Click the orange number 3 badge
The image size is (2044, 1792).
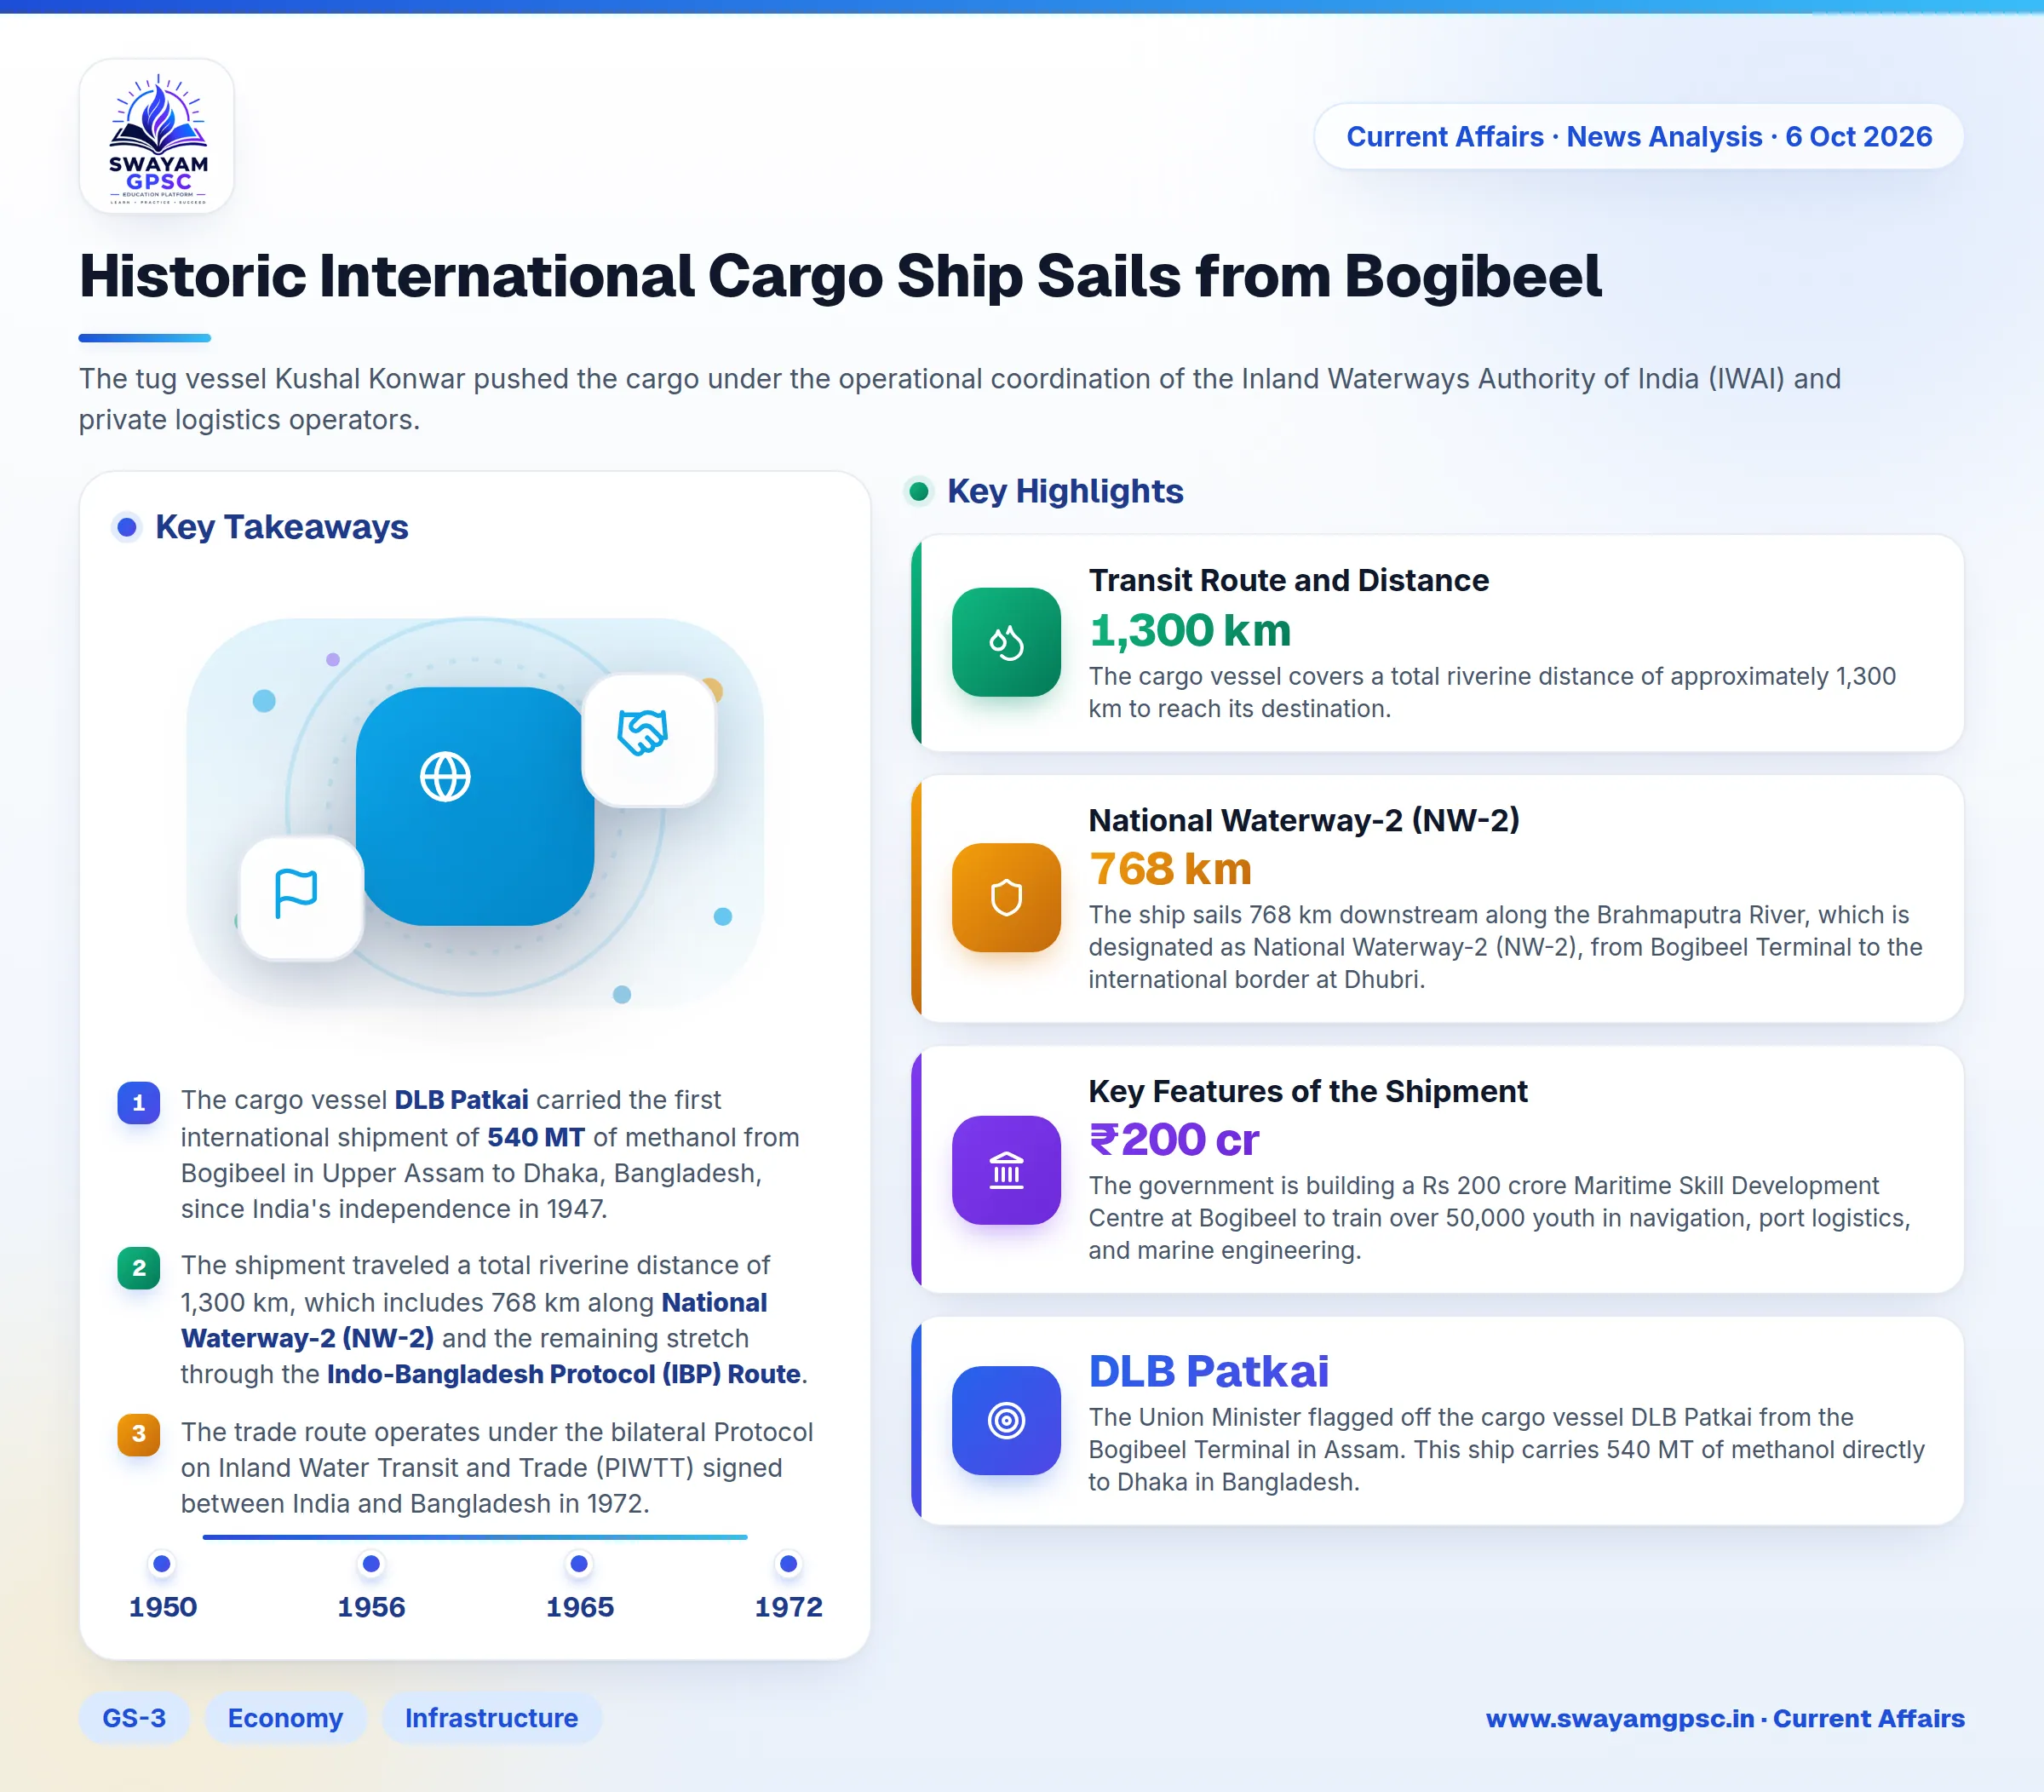[139, 1434]
